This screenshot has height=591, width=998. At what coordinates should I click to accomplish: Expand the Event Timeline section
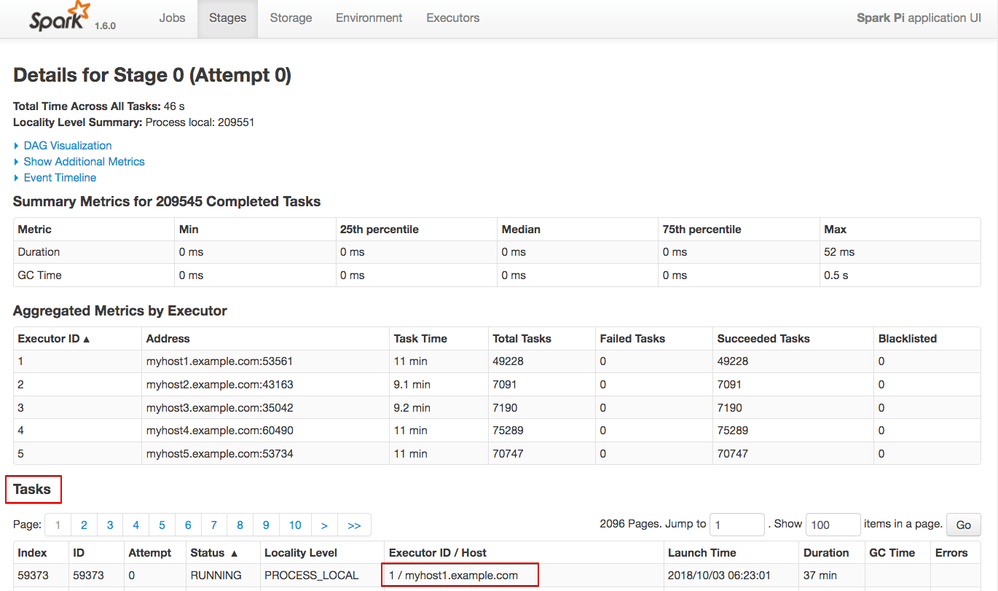coord(60,177)
